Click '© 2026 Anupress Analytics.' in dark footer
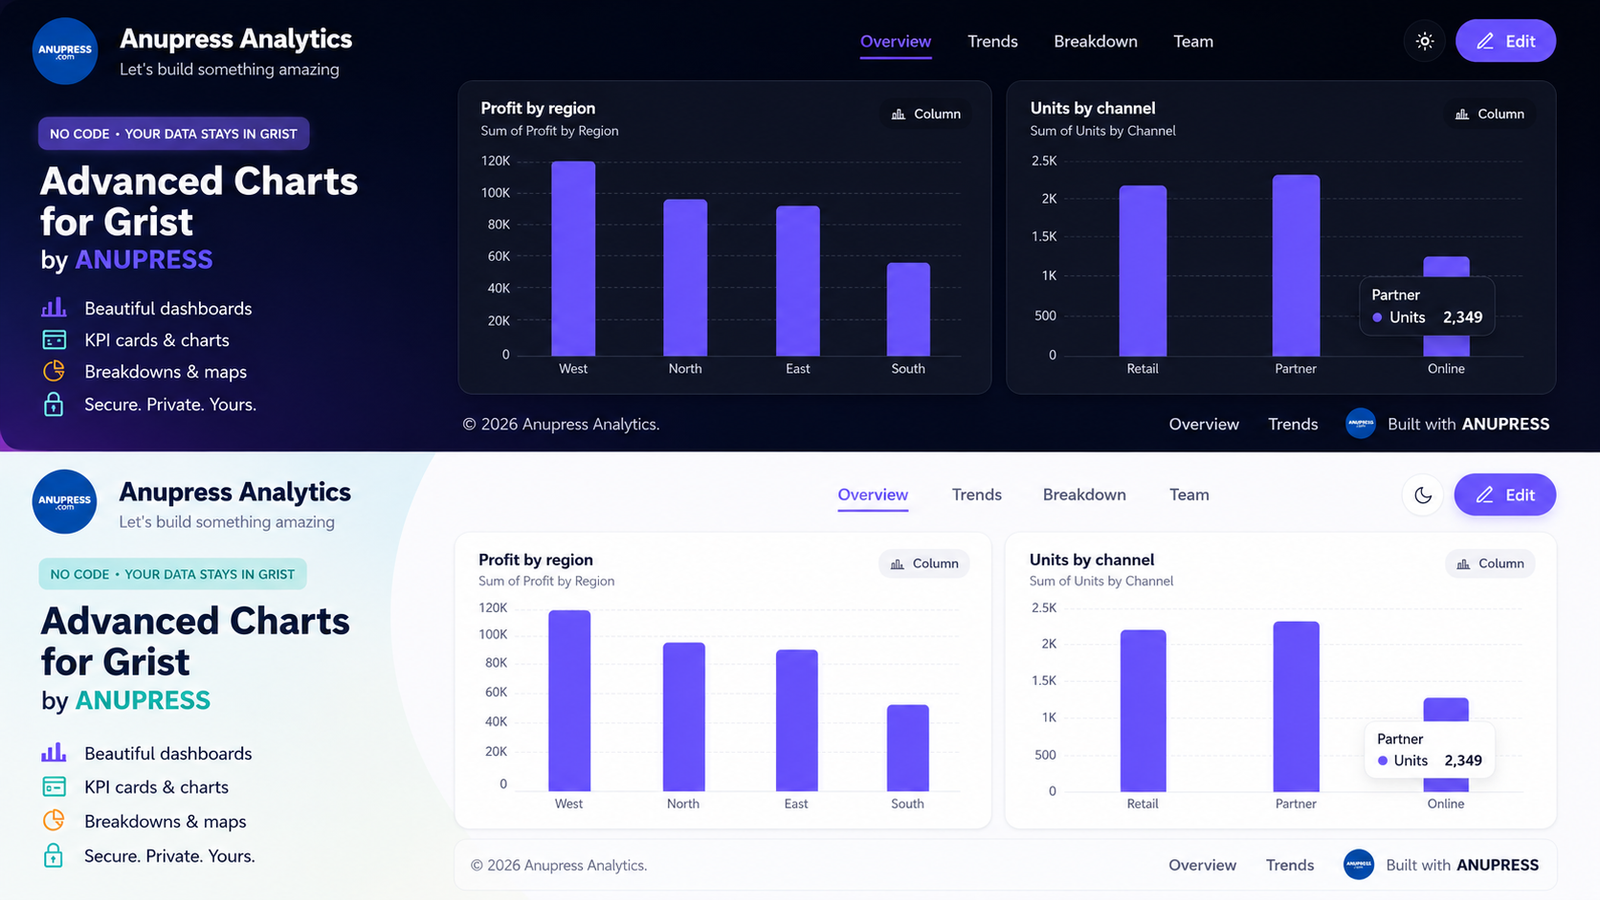This screenshot has width=1600, height=900. pyautogui.click(x=561, y=424)
